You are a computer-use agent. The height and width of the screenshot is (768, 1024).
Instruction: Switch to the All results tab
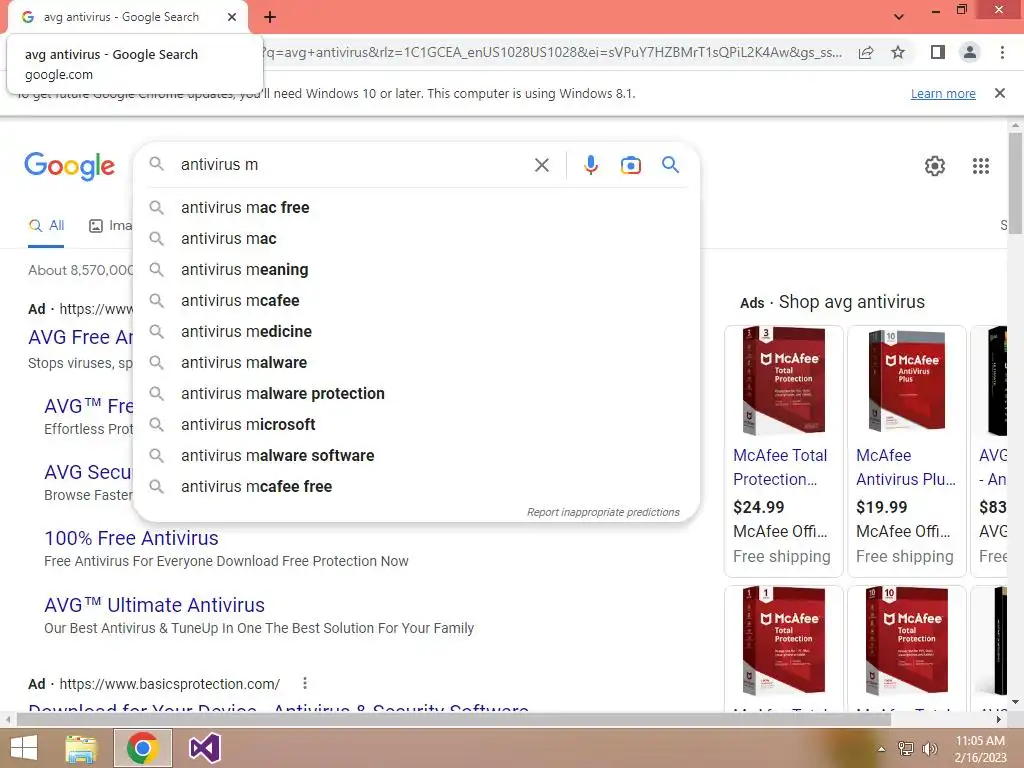point(46,226)
